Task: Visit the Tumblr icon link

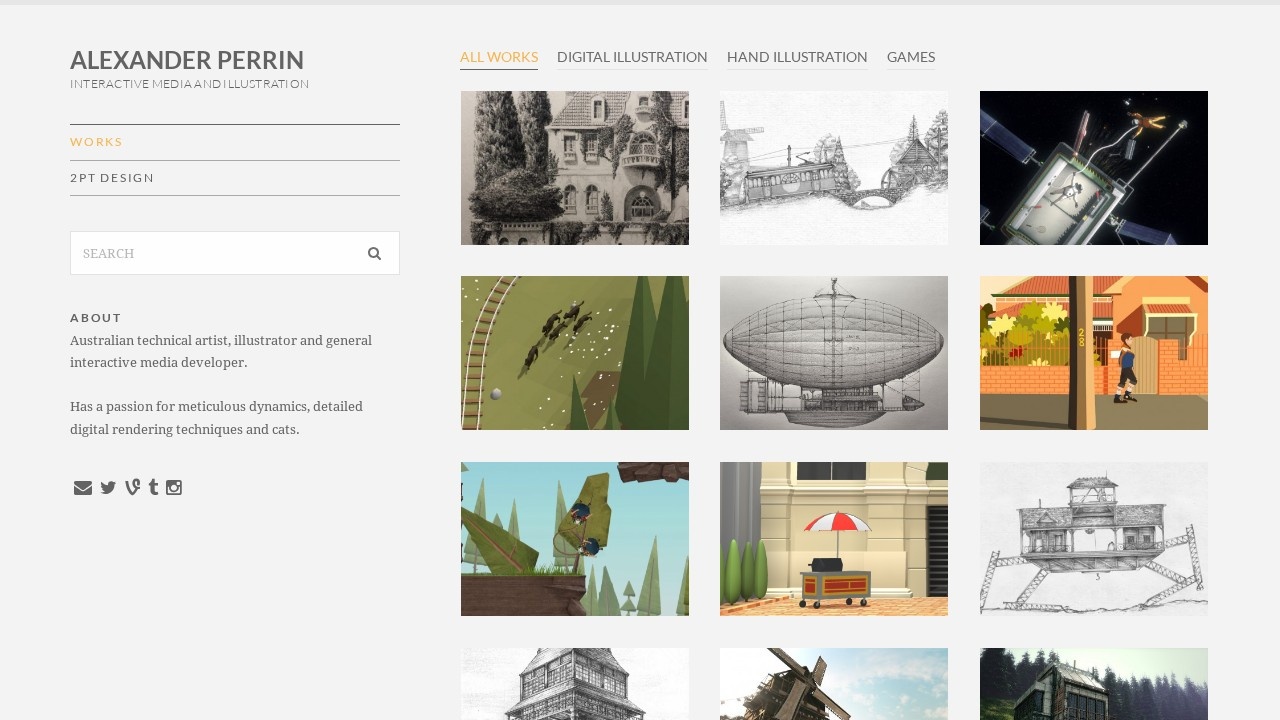Action: coord(153,488)
